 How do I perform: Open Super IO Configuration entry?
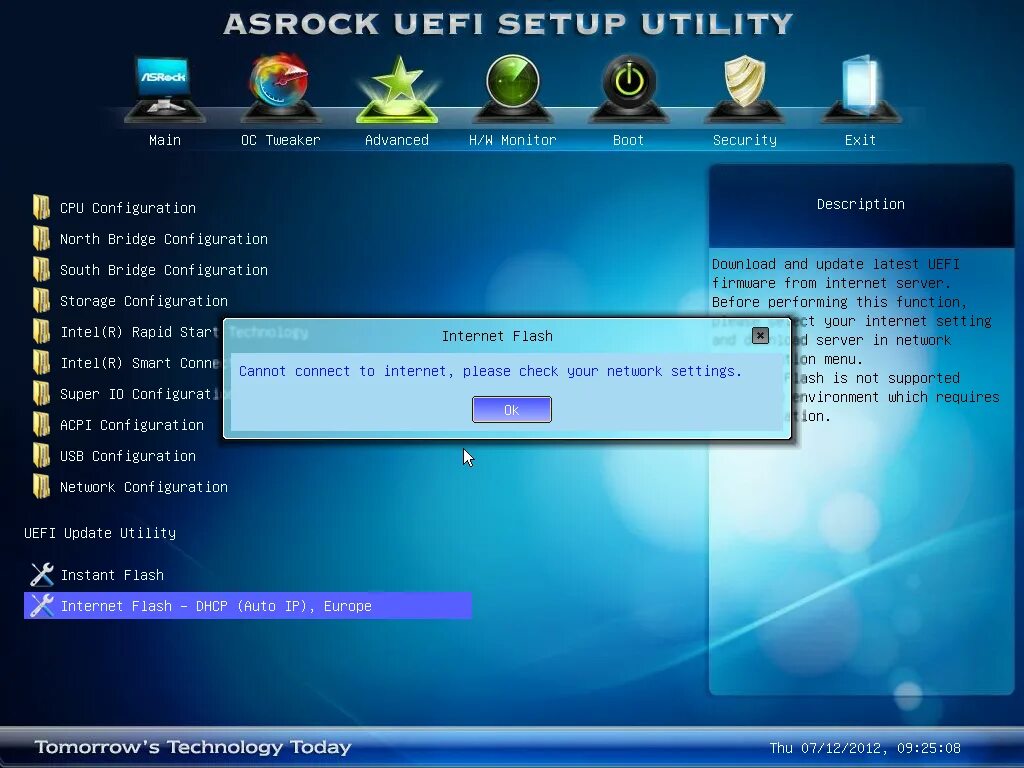[141, 394]
